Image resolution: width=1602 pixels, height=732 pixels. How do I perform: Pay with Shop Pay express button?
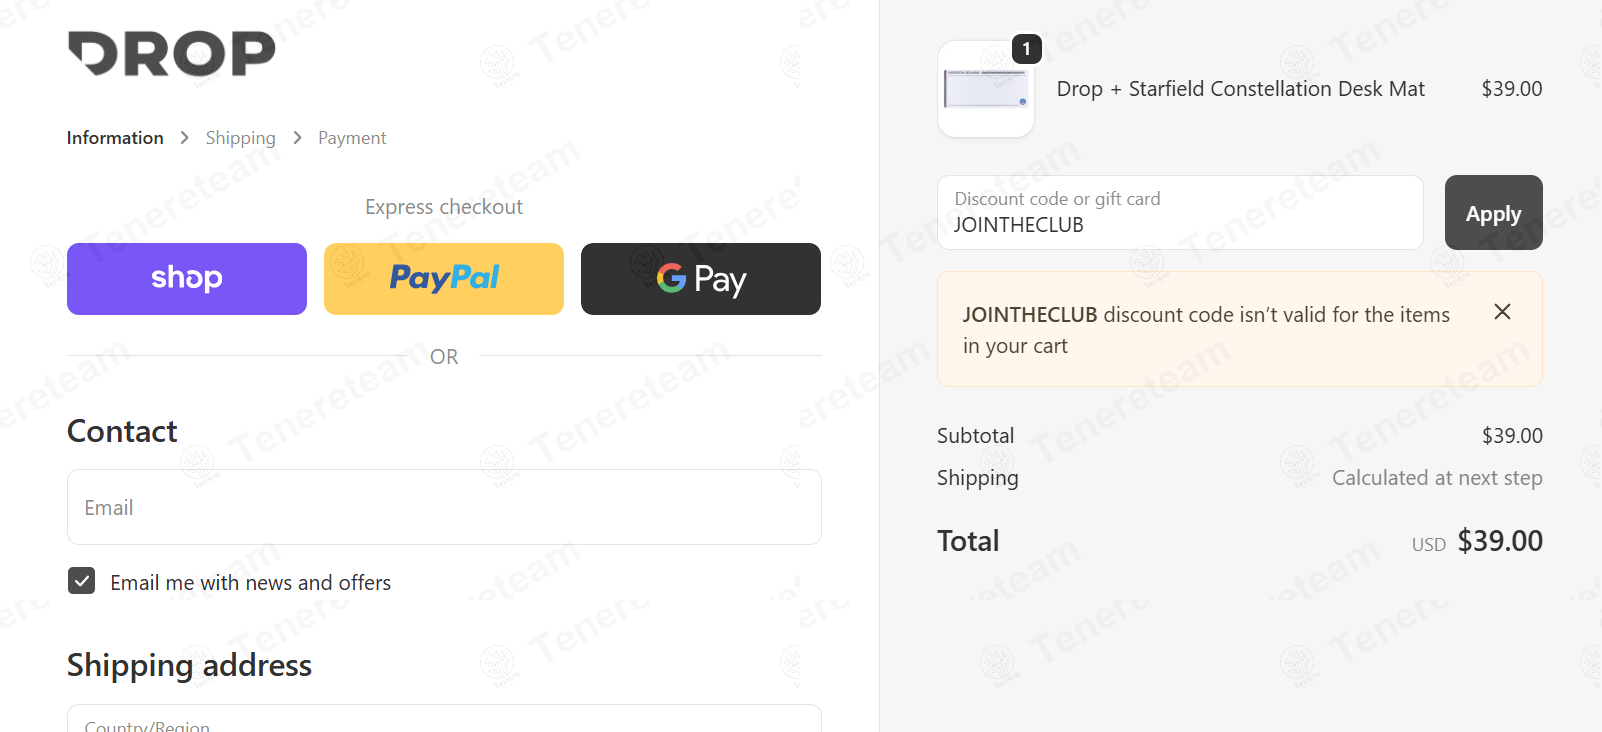coord(187,279)
